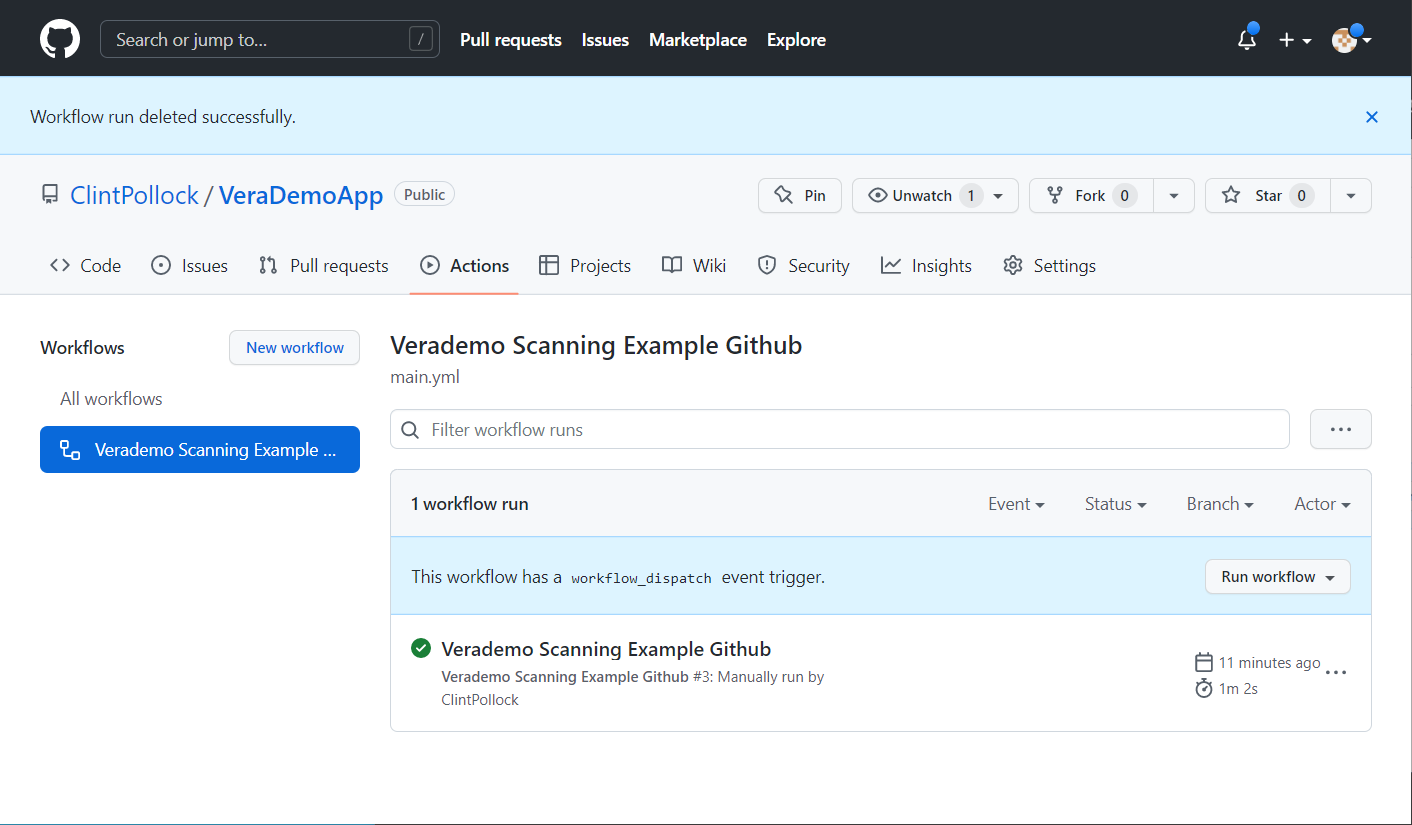Image resolution: width=1412 pixels, height=825 pixels.
Task: Click the Star count badge
Action: 1301,195
